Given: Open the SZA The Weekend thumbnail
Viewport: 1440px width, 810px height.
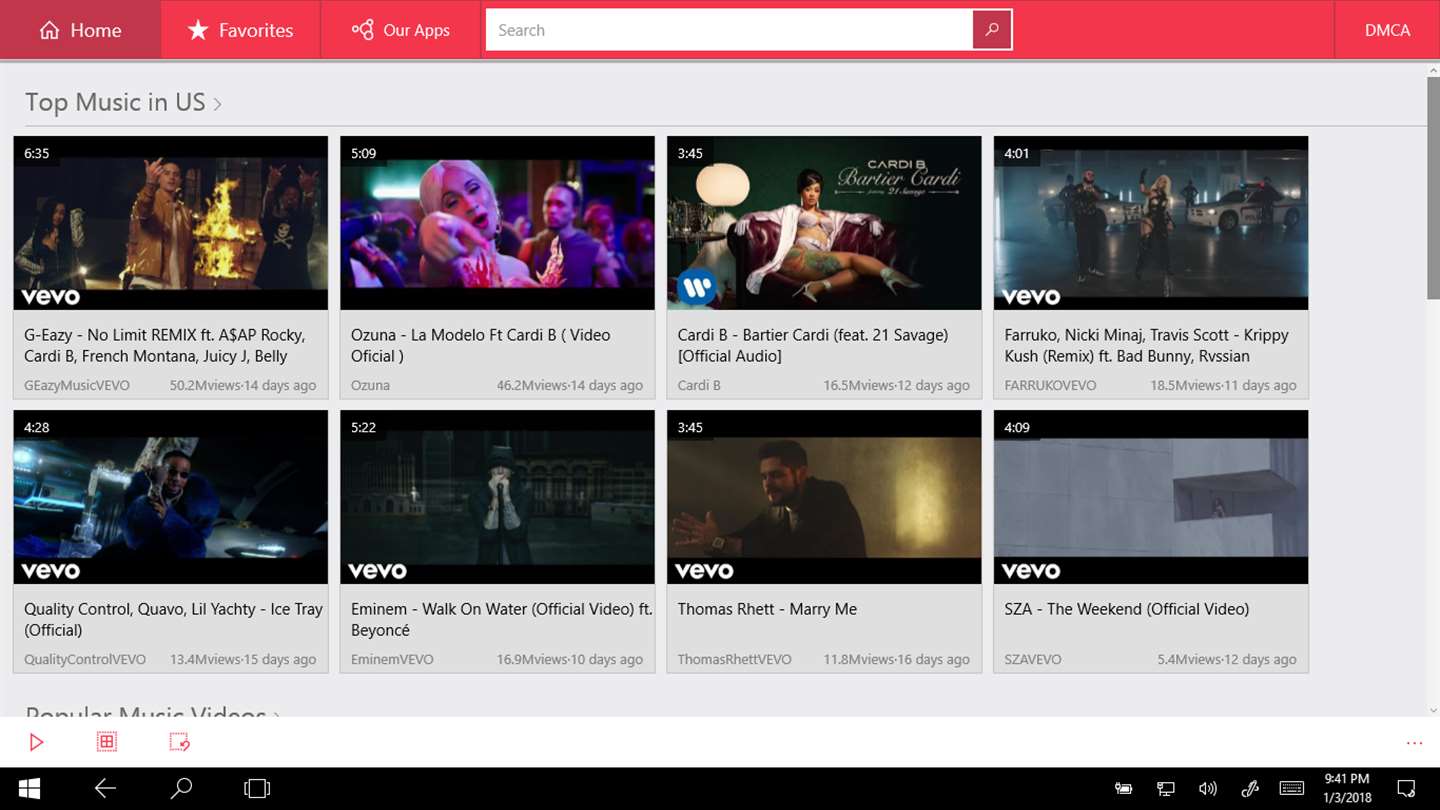Looking at the screenshot, I should click(x=1151, y=497).
